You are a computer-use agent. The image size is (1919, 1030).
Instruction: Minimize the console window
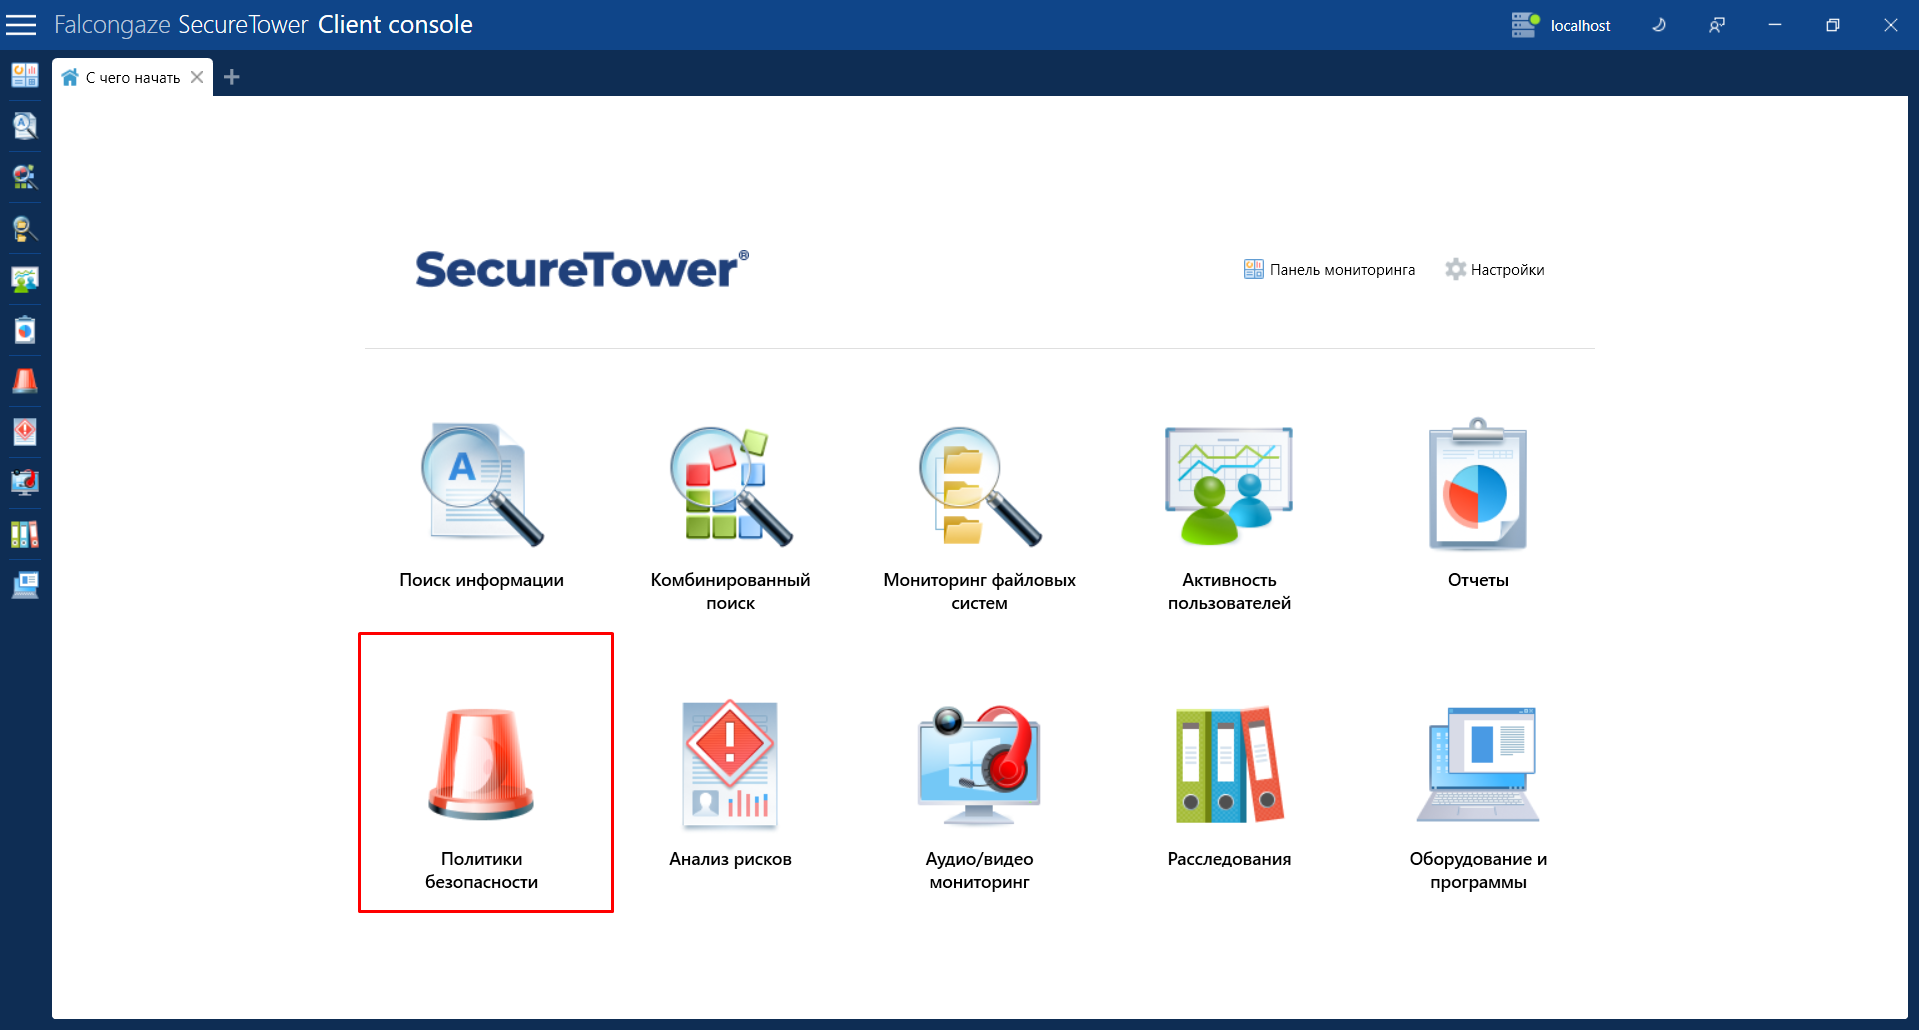[1775, 25]
